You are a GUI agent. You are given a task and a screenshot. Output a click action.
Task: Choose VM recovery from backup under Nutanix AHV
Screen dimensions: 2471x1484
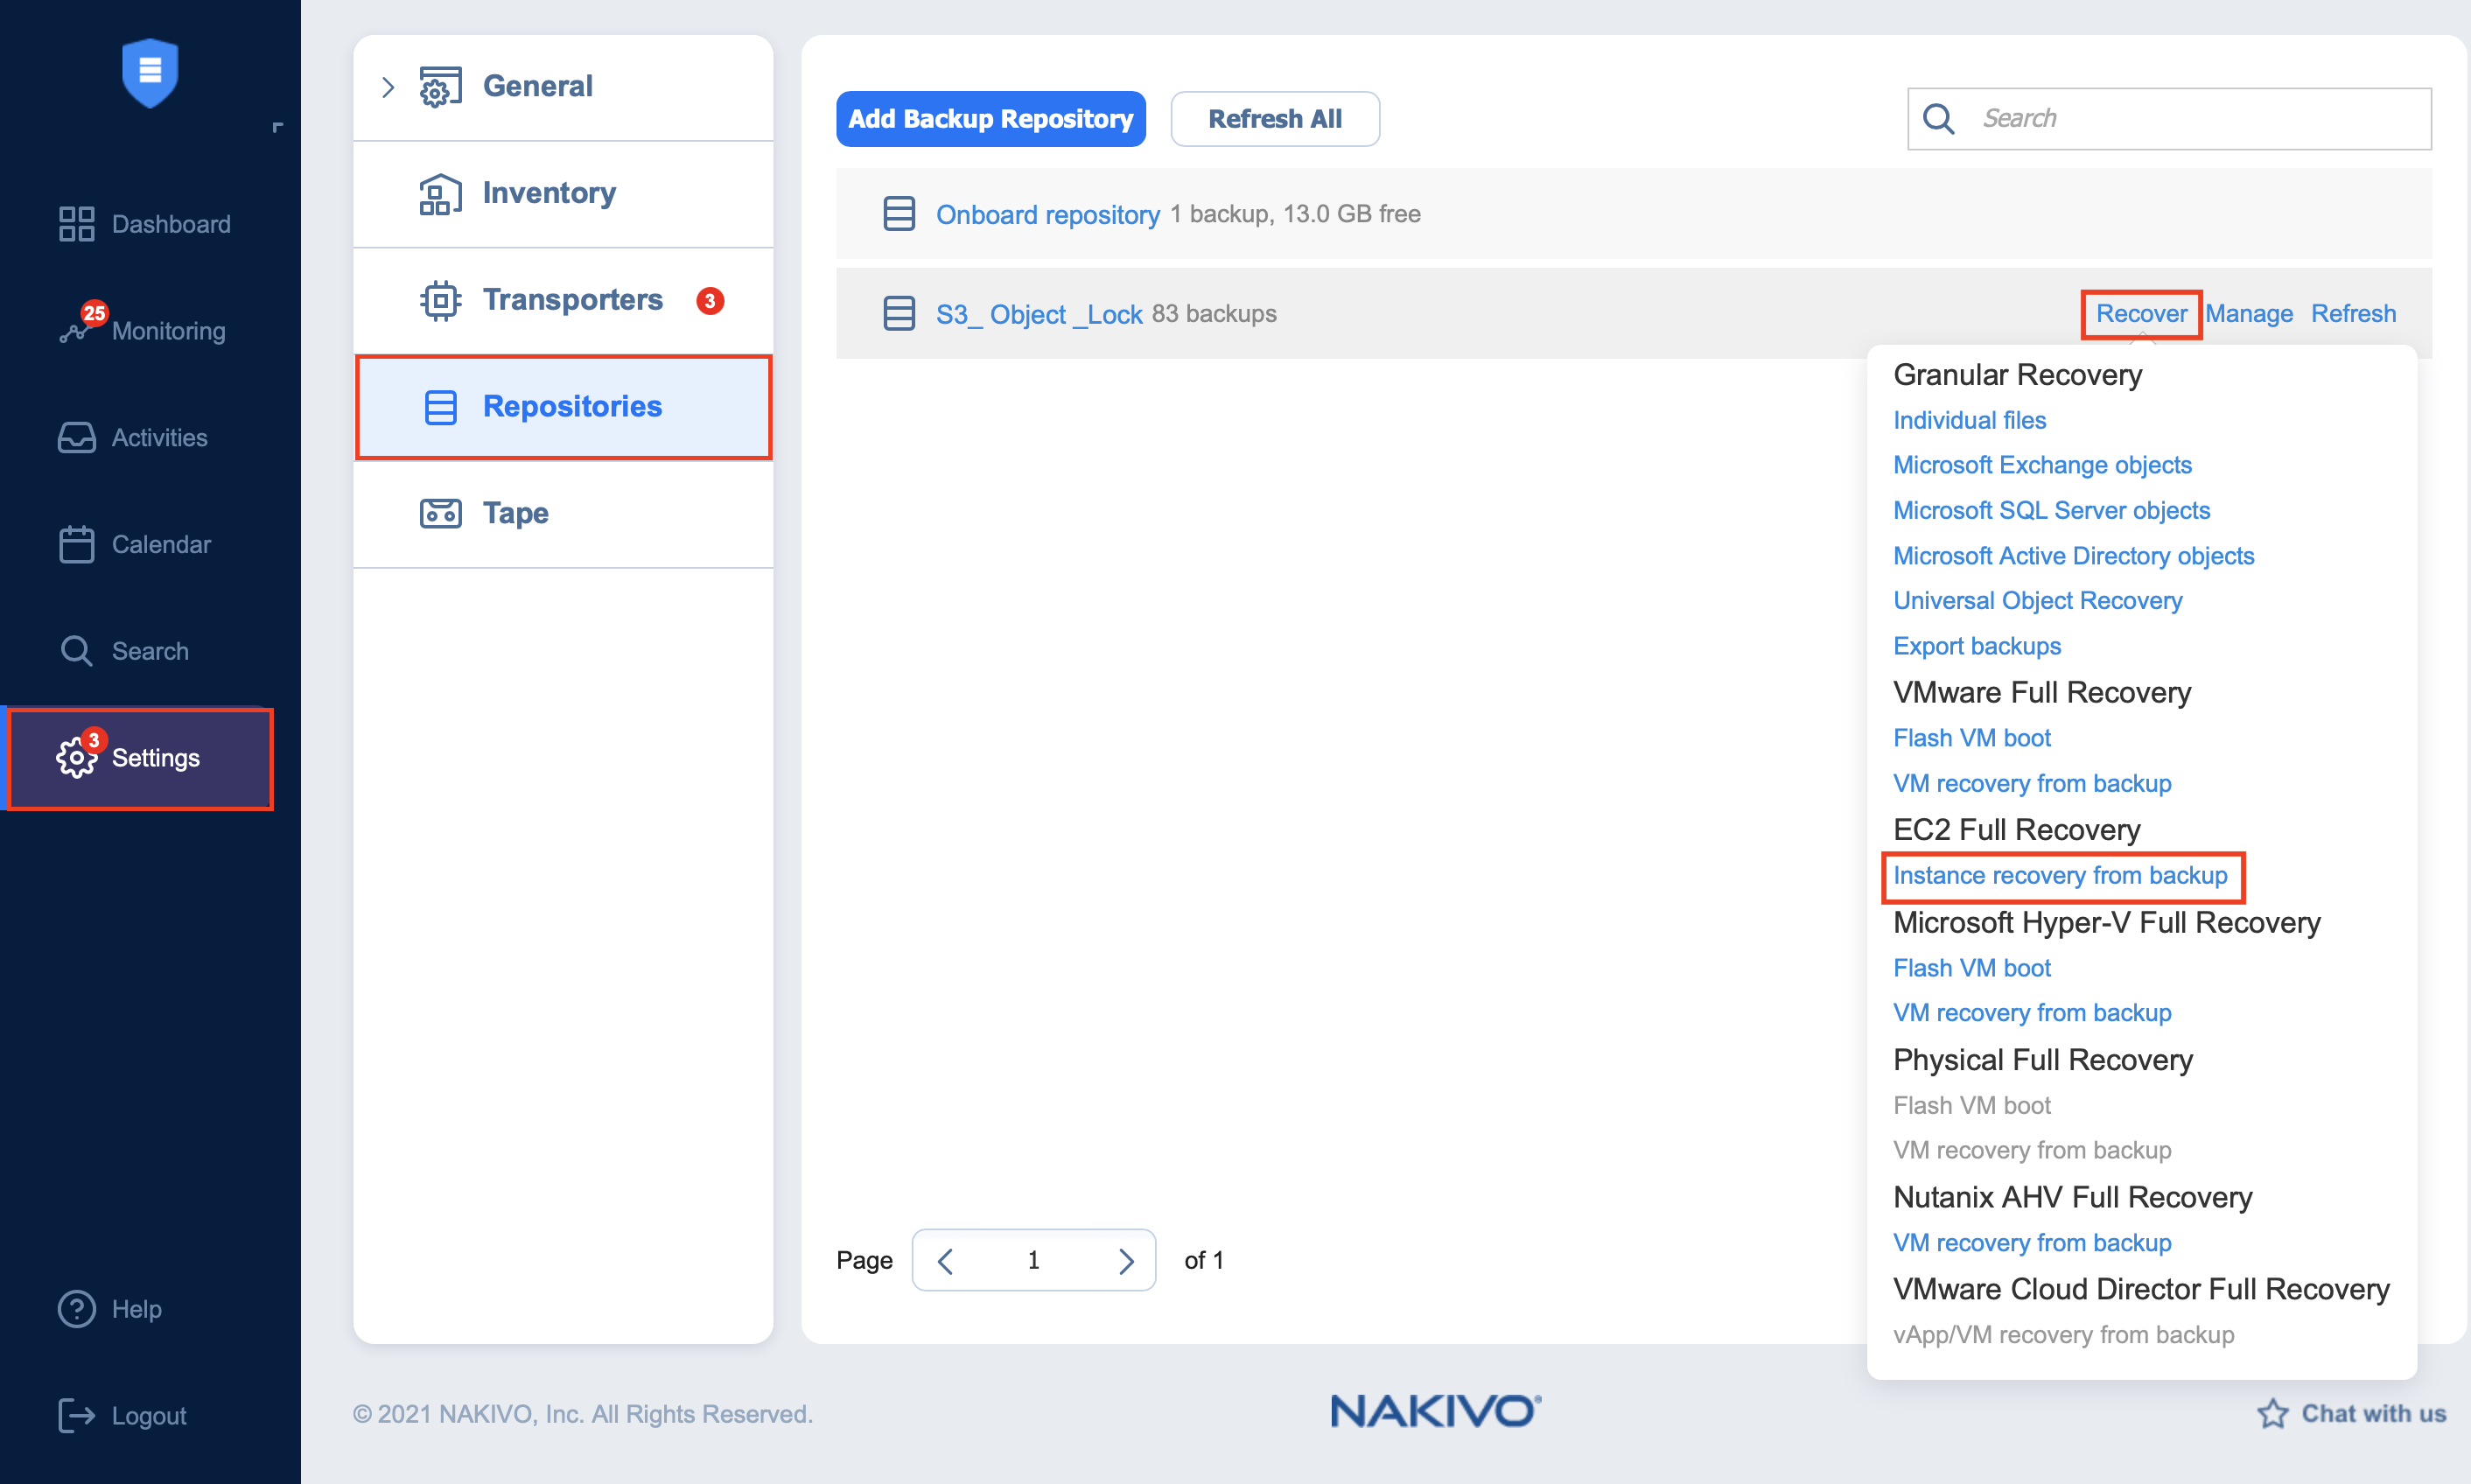[2032, 1242]
